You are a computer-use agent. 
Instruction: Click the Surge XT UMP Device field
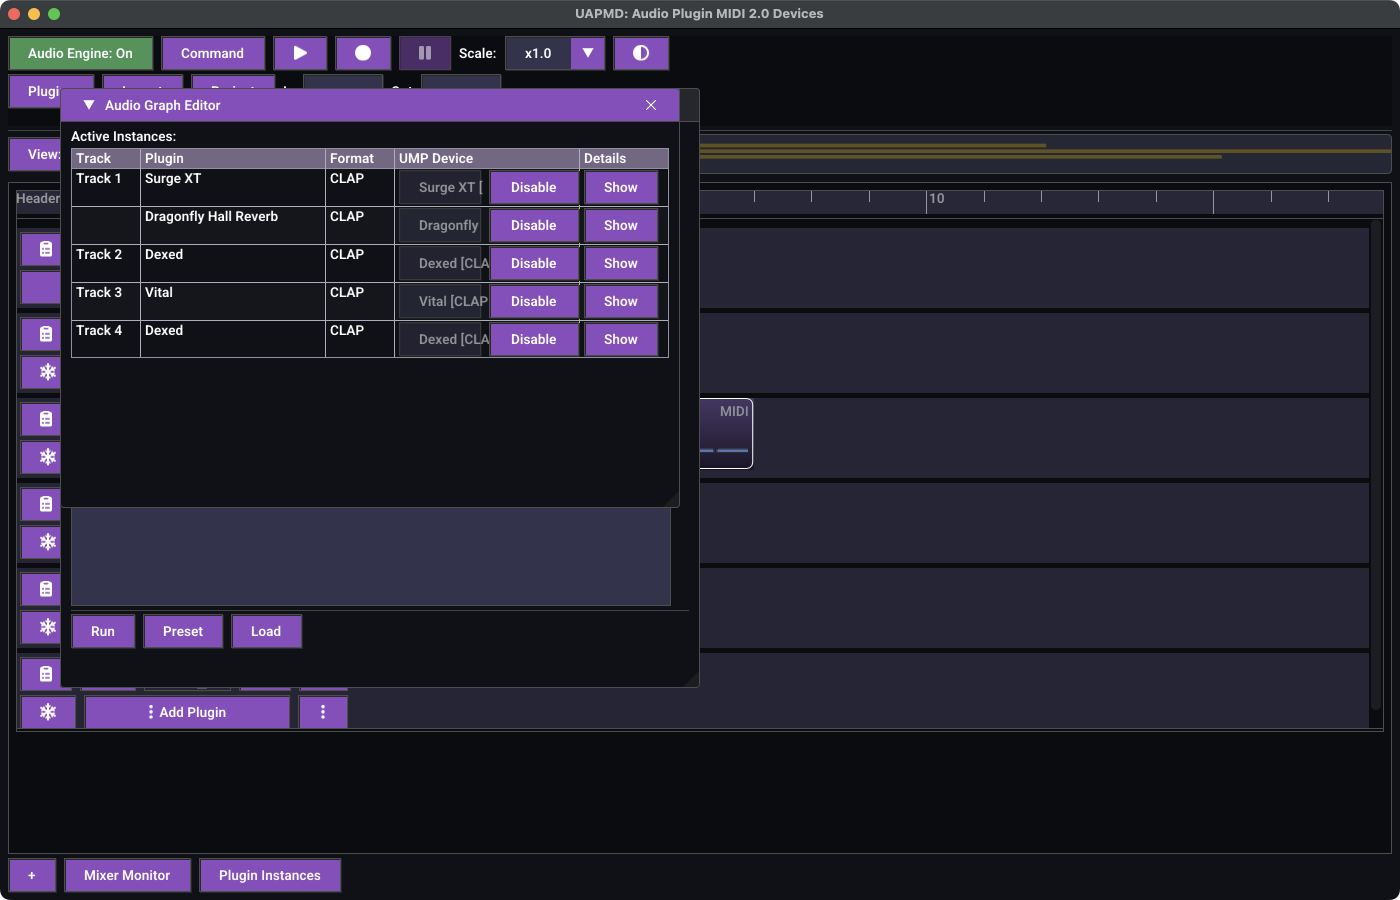point(443,187)
